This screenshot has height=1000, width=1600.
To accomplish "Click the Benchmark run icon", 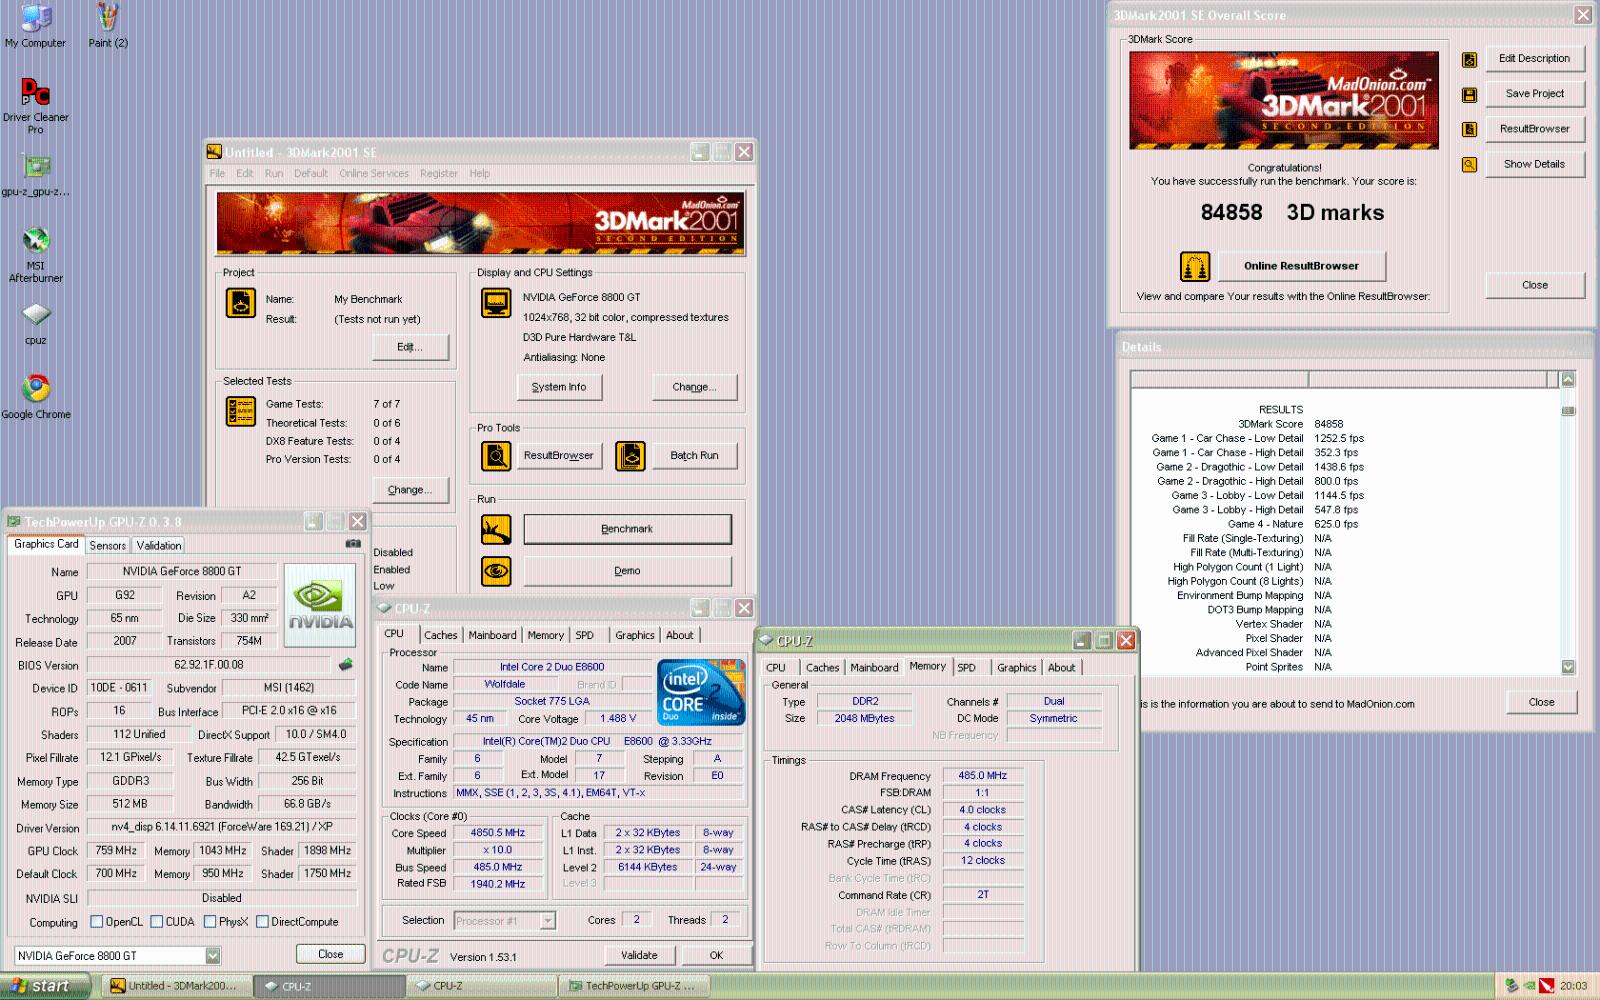I will click(496, 529).
